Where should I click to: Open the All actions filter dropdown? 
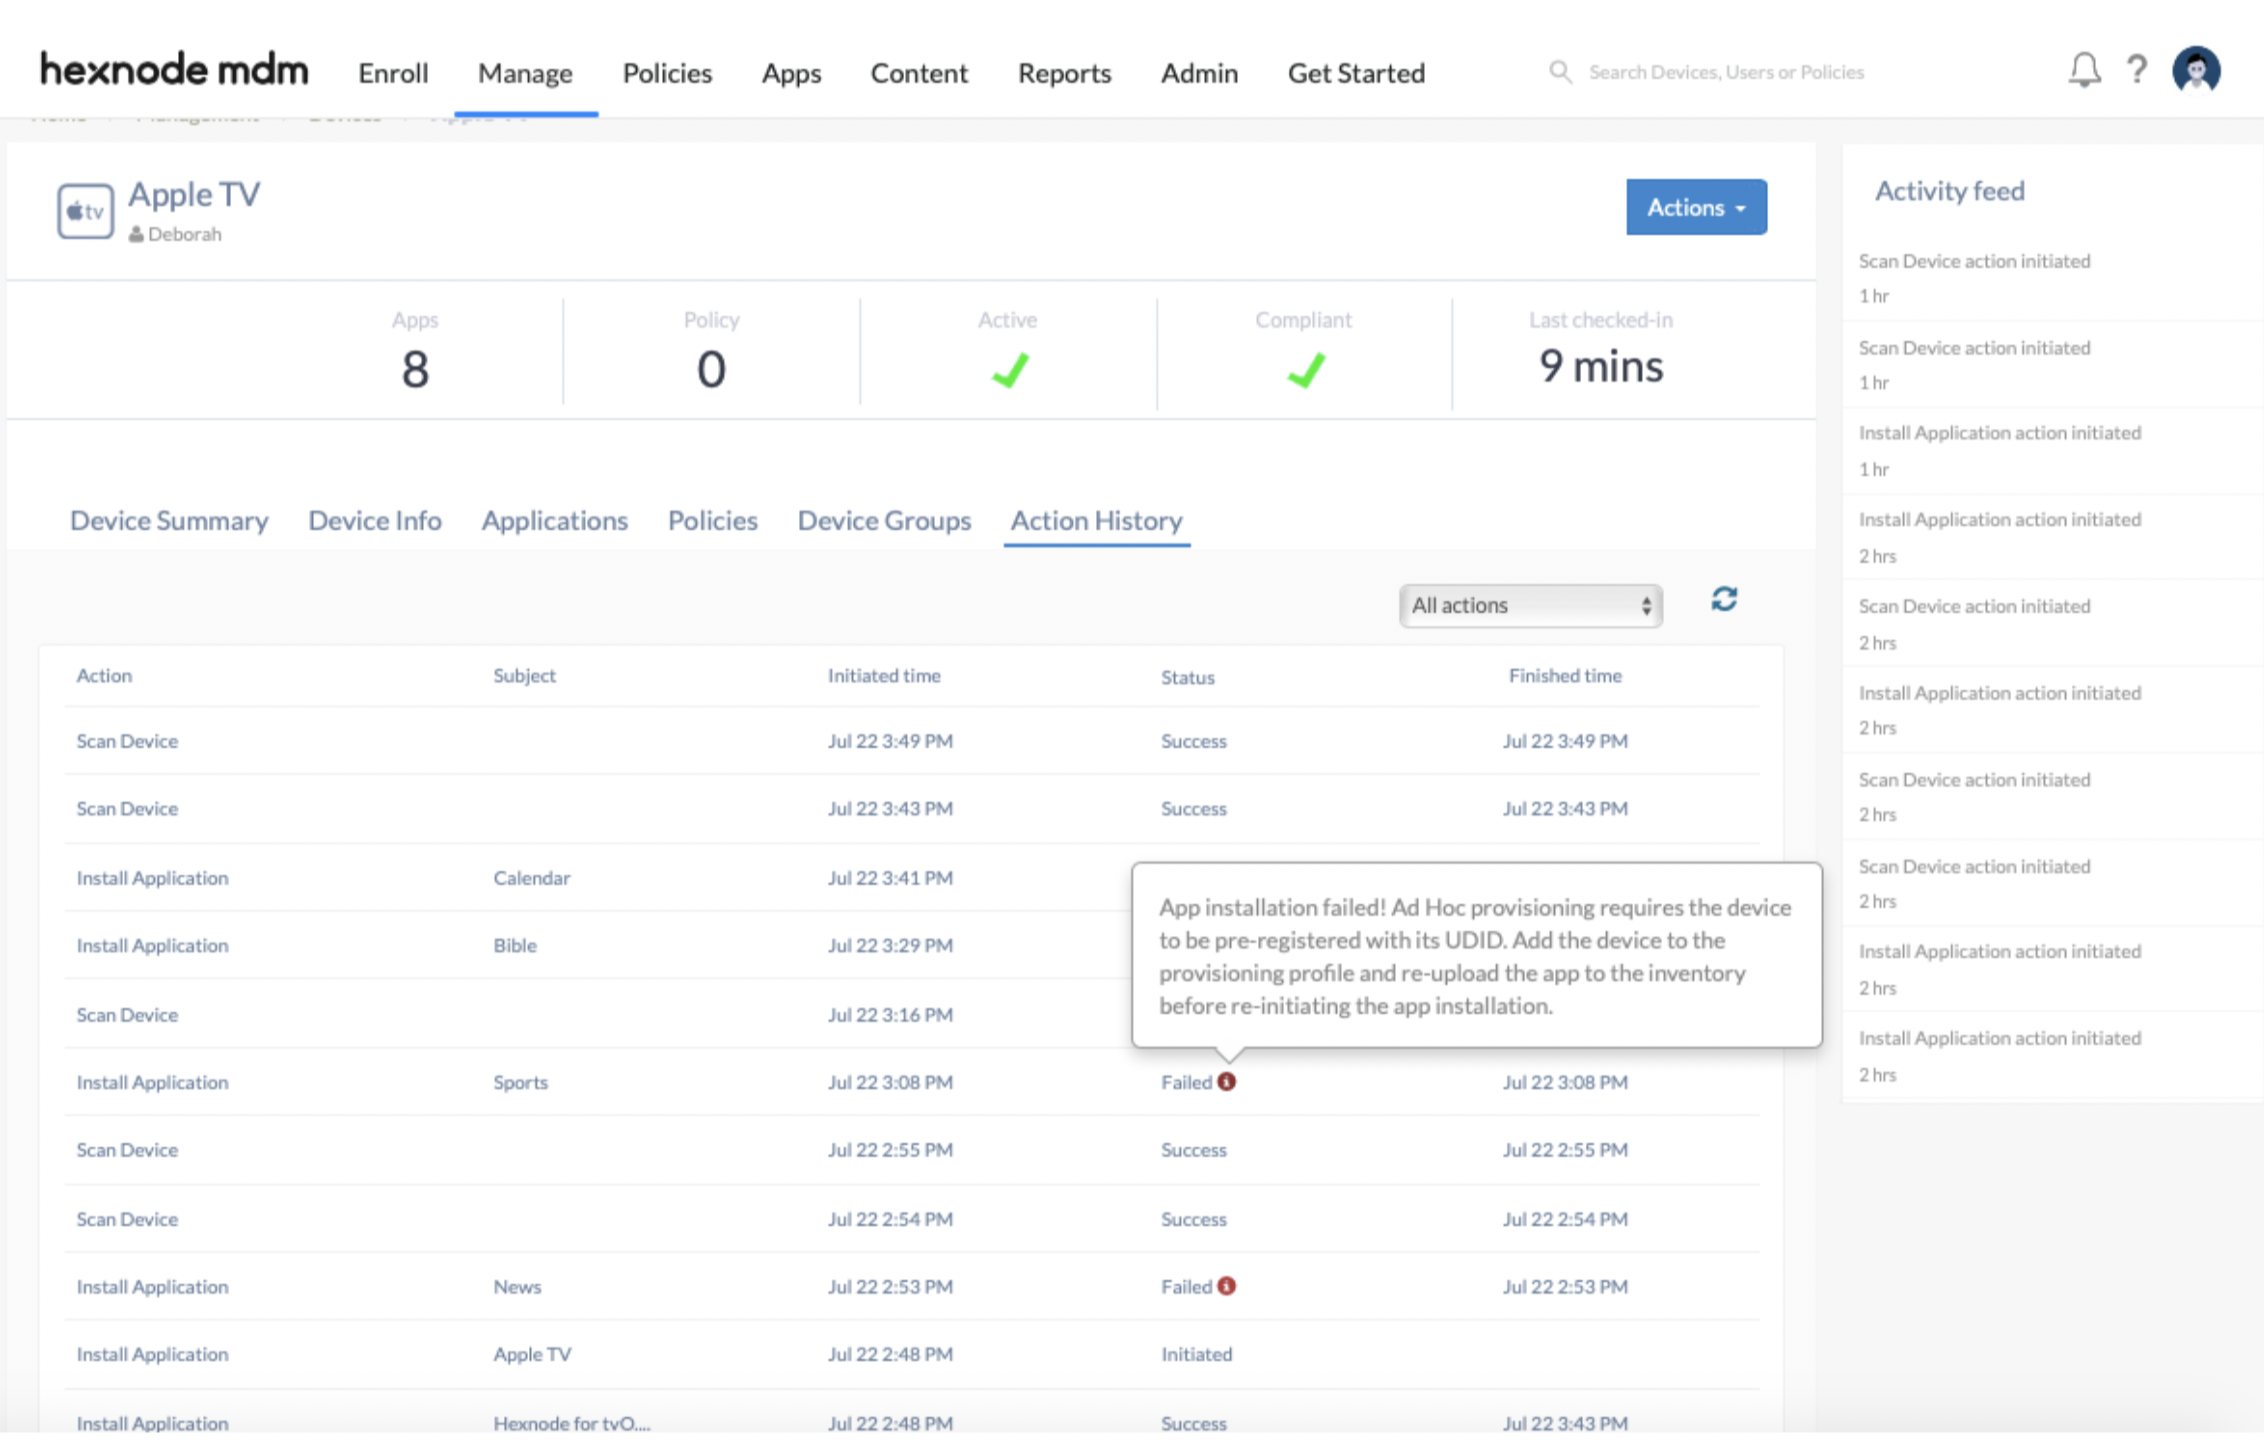(1530, 605)
